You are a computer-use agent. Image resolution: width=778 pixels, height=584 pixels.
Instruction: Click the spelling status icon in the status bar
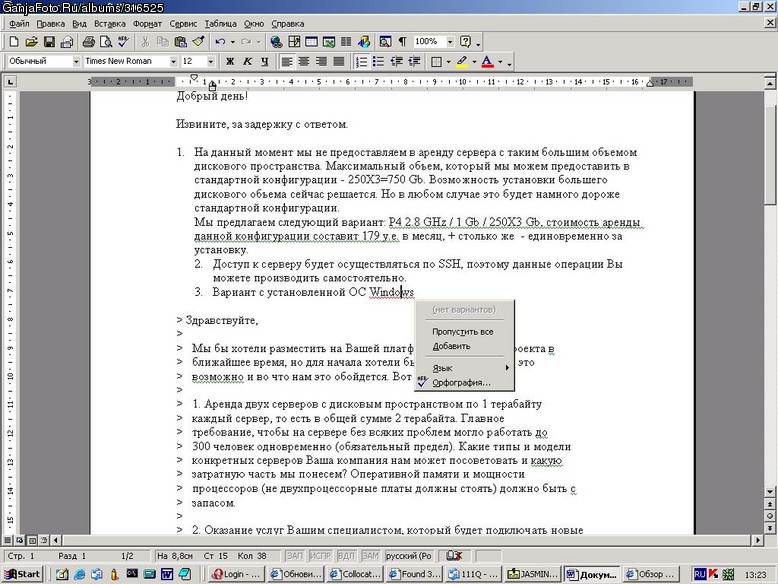454,556
